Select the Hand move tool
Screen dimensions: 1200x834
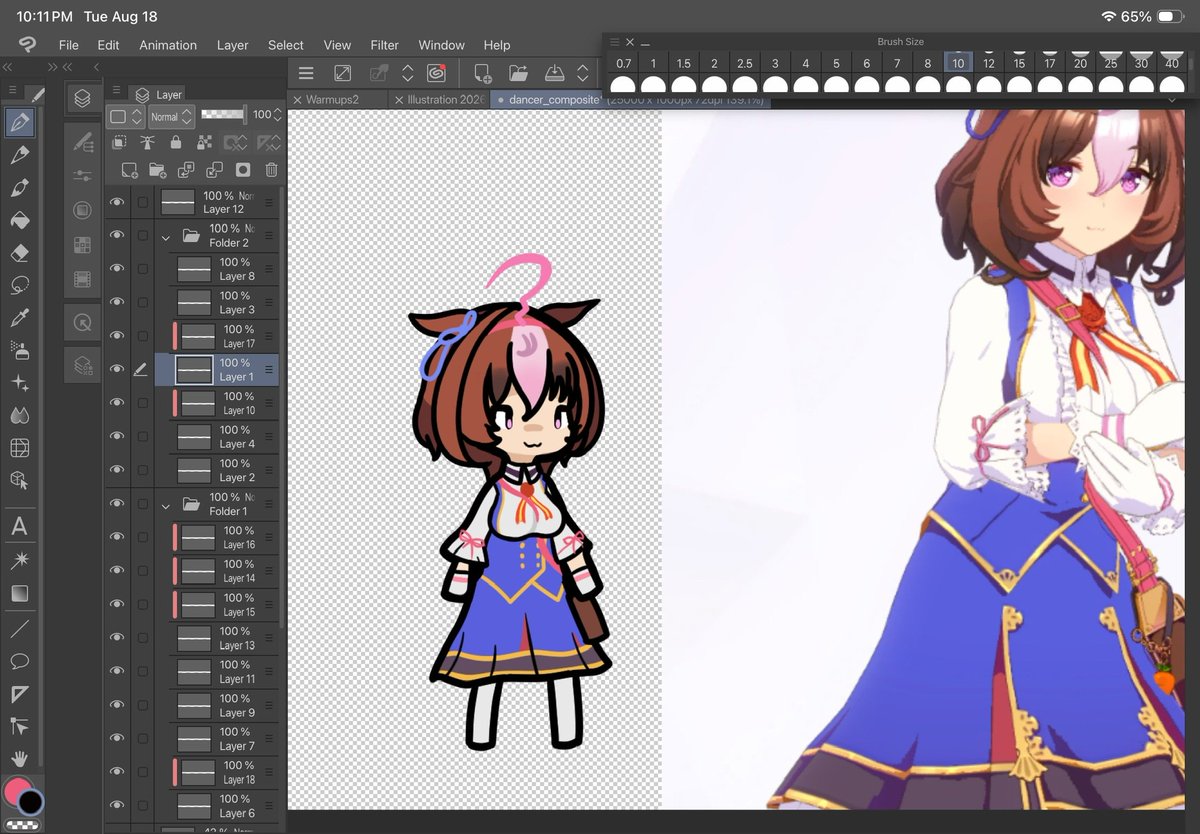(x=19, y=759)
